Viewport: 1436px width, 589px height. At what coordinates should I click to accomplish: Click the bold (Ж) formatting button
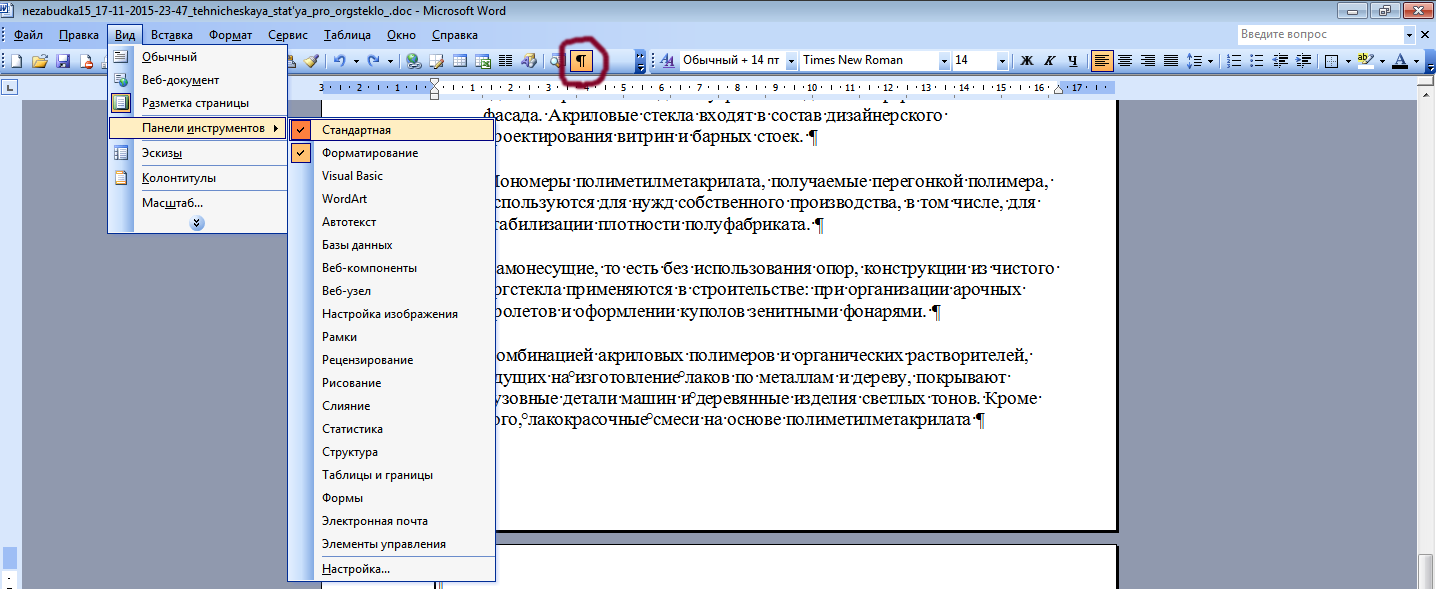(1026, 61)
